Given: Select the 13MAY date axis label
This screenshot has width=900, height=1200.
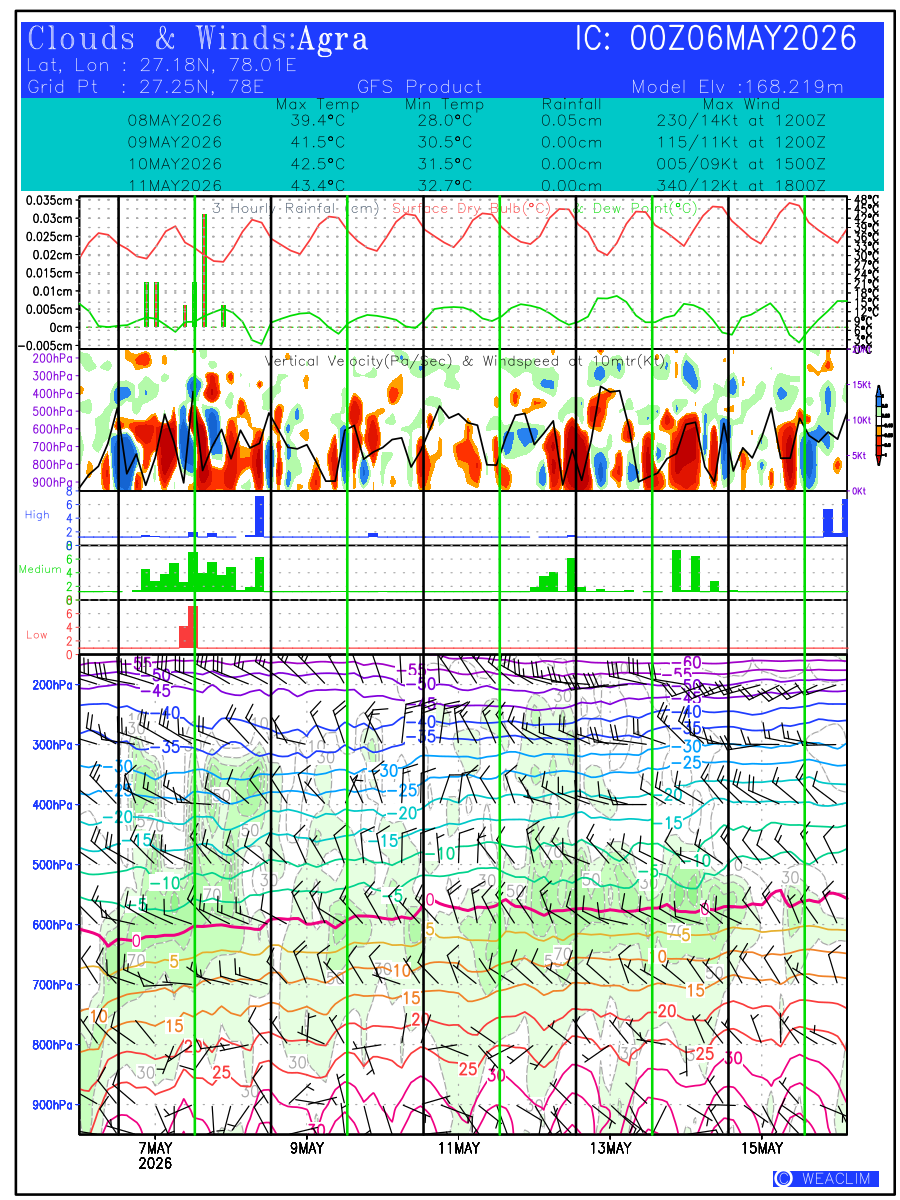Looking at the screenshot, I should [609, 1148].
